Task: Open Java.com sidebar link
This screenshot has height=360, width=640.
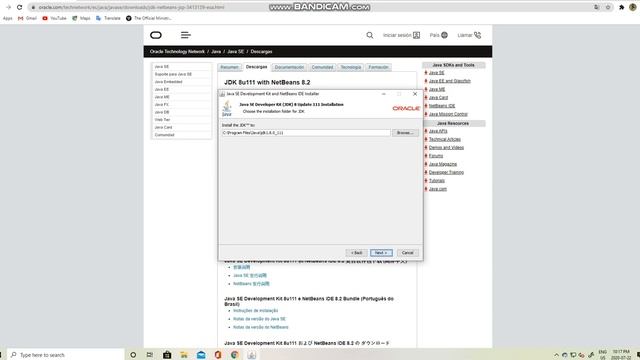Action: (438, 189)
